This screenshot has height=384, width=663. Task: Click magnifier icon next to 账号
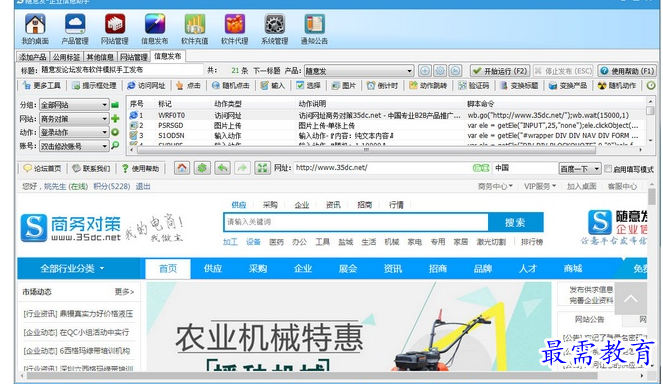click(x=115, y=146)
